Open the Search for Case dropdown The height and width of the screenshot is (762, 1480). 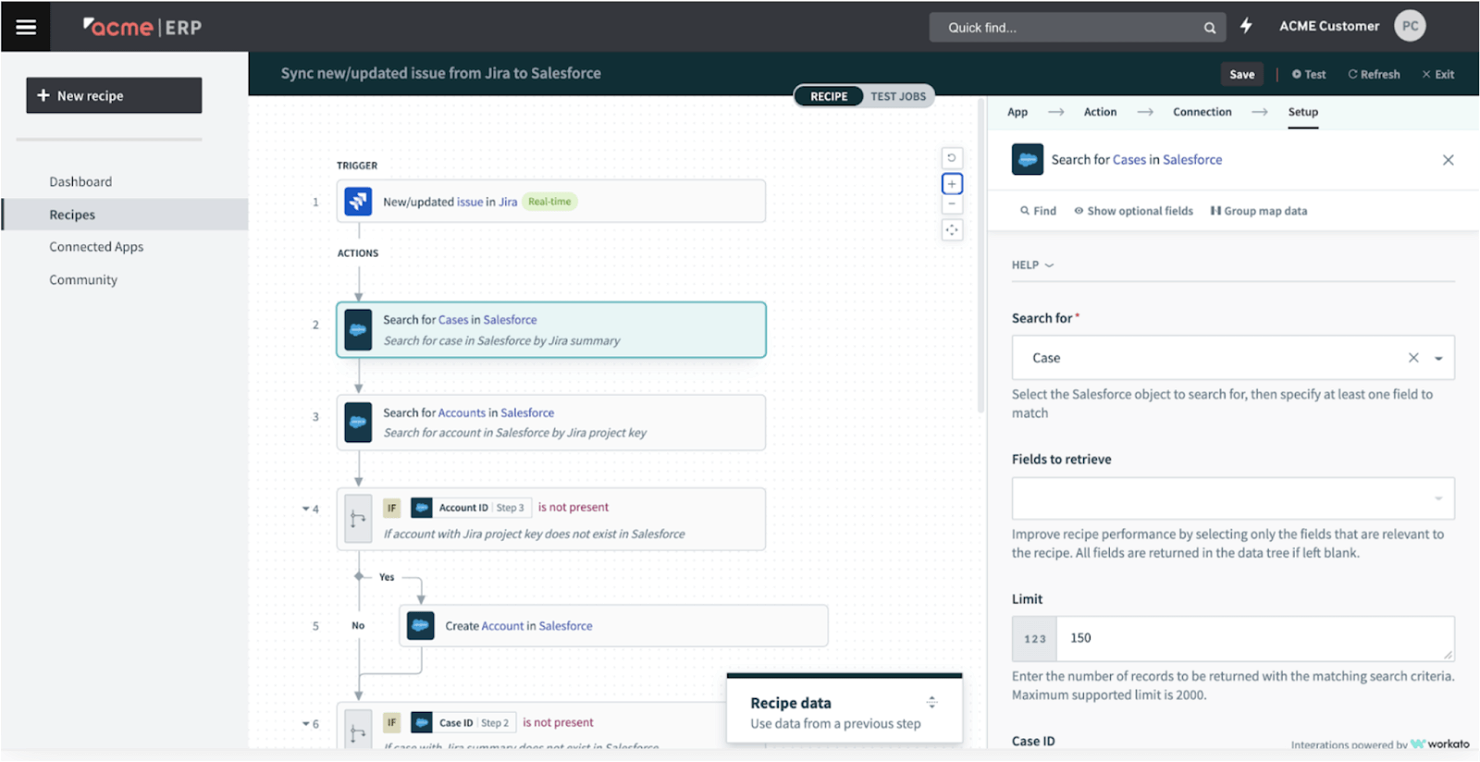click(1439, 357)
